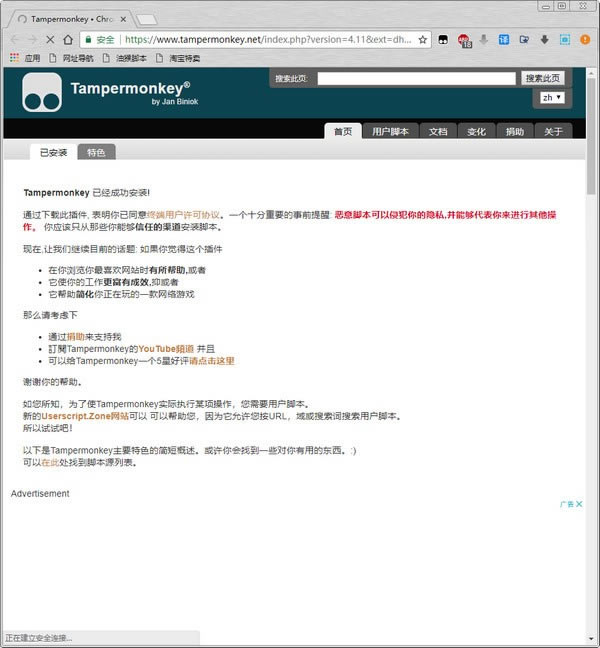Select the 特色 sub-tab
Viewport: 600px width, 648px height.
coord(96,152)
